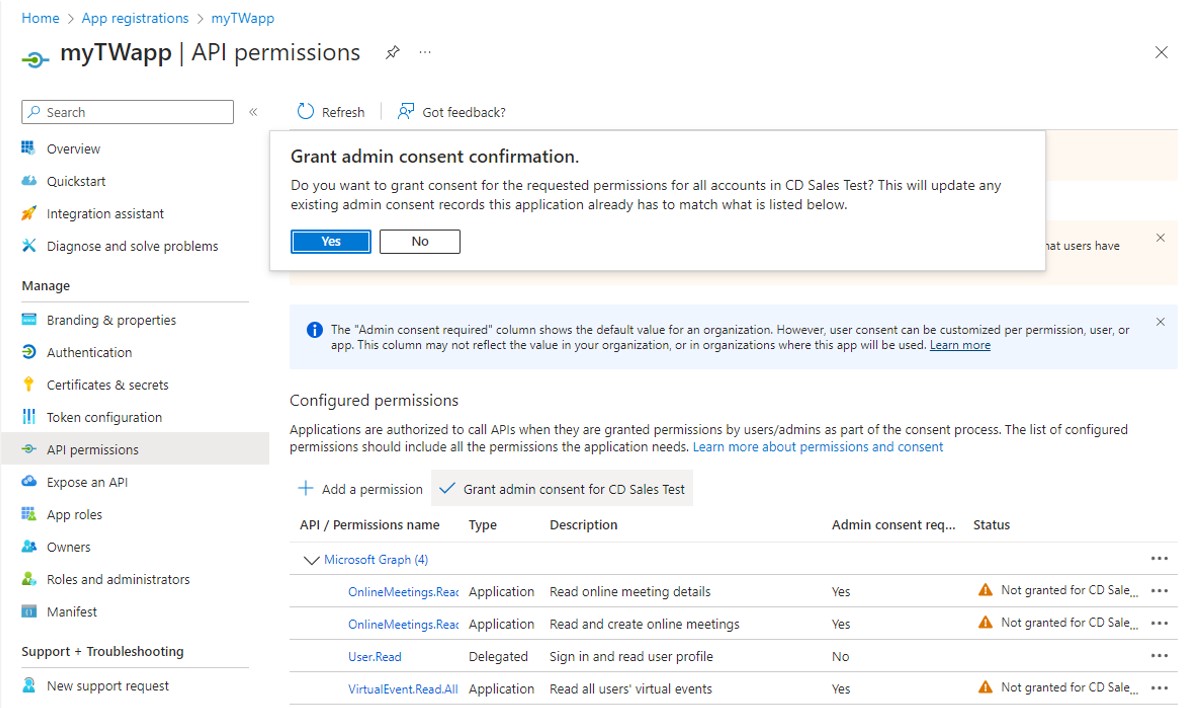Decline admin consent with No button
Screen dimensions: 1186x708
click(420, 241)
